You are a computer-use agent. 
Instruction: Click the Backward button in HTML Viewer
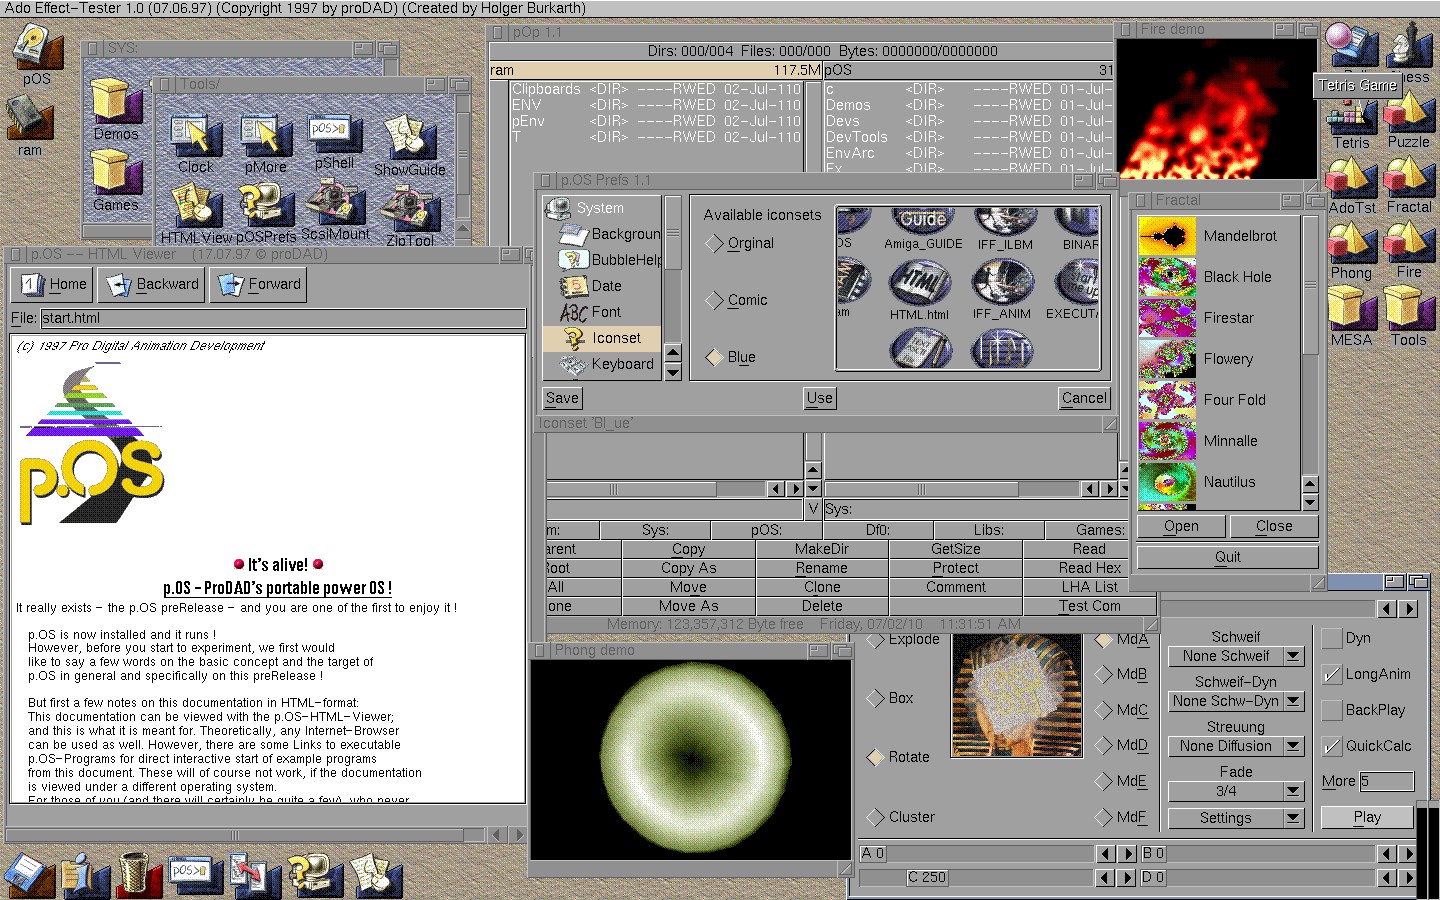pyautogui.click(x=152, y=284)
